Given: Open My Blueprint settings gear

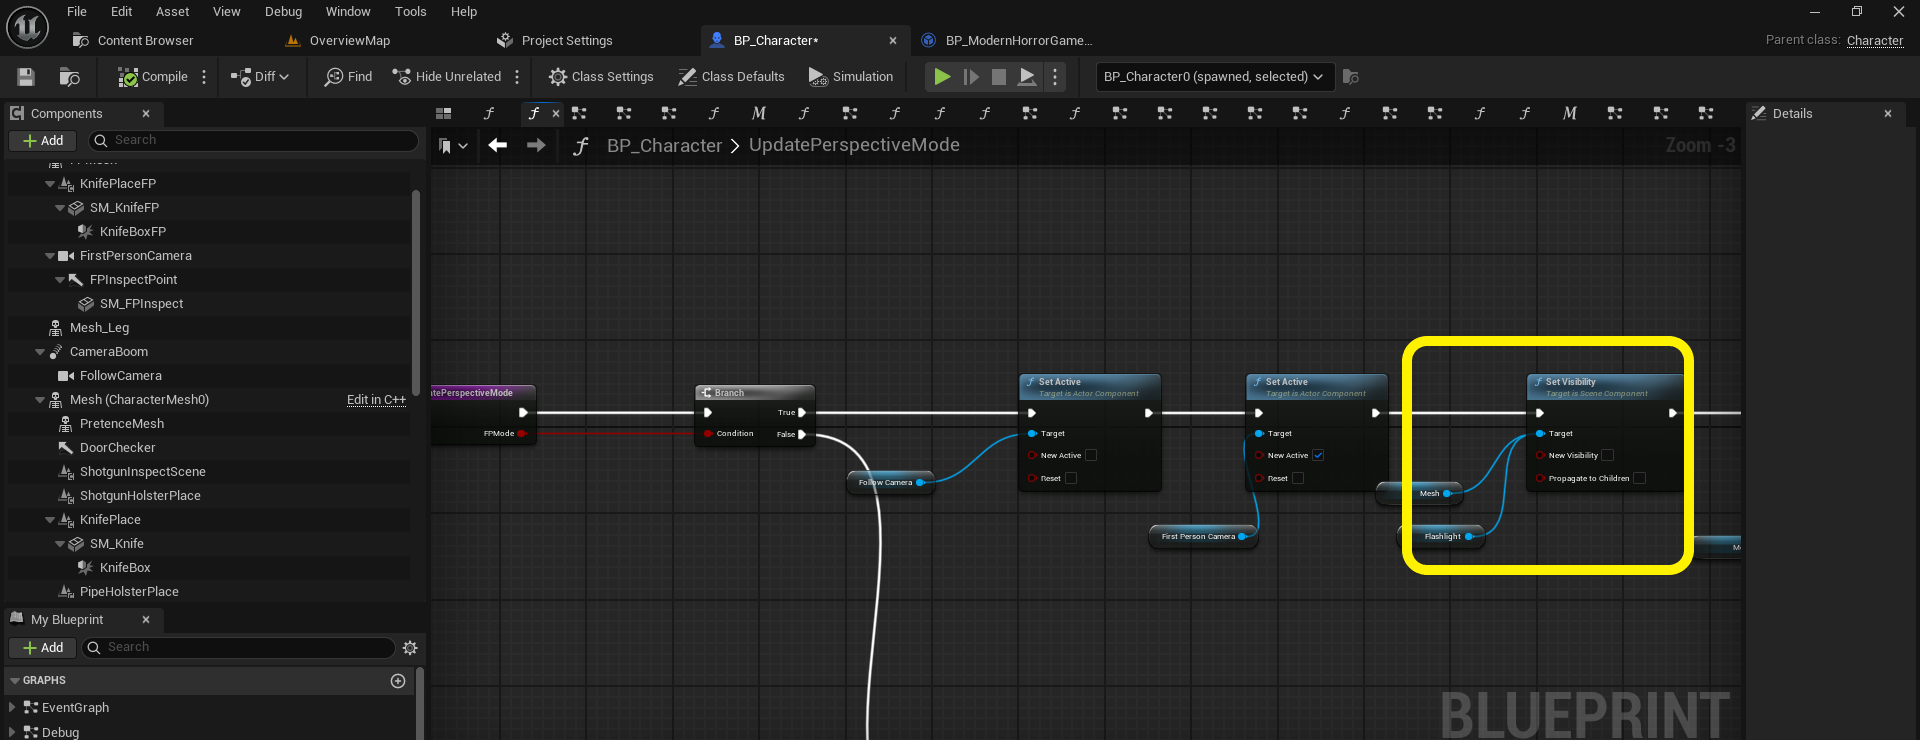Looking at the screenshot, I should pos(410,648).
